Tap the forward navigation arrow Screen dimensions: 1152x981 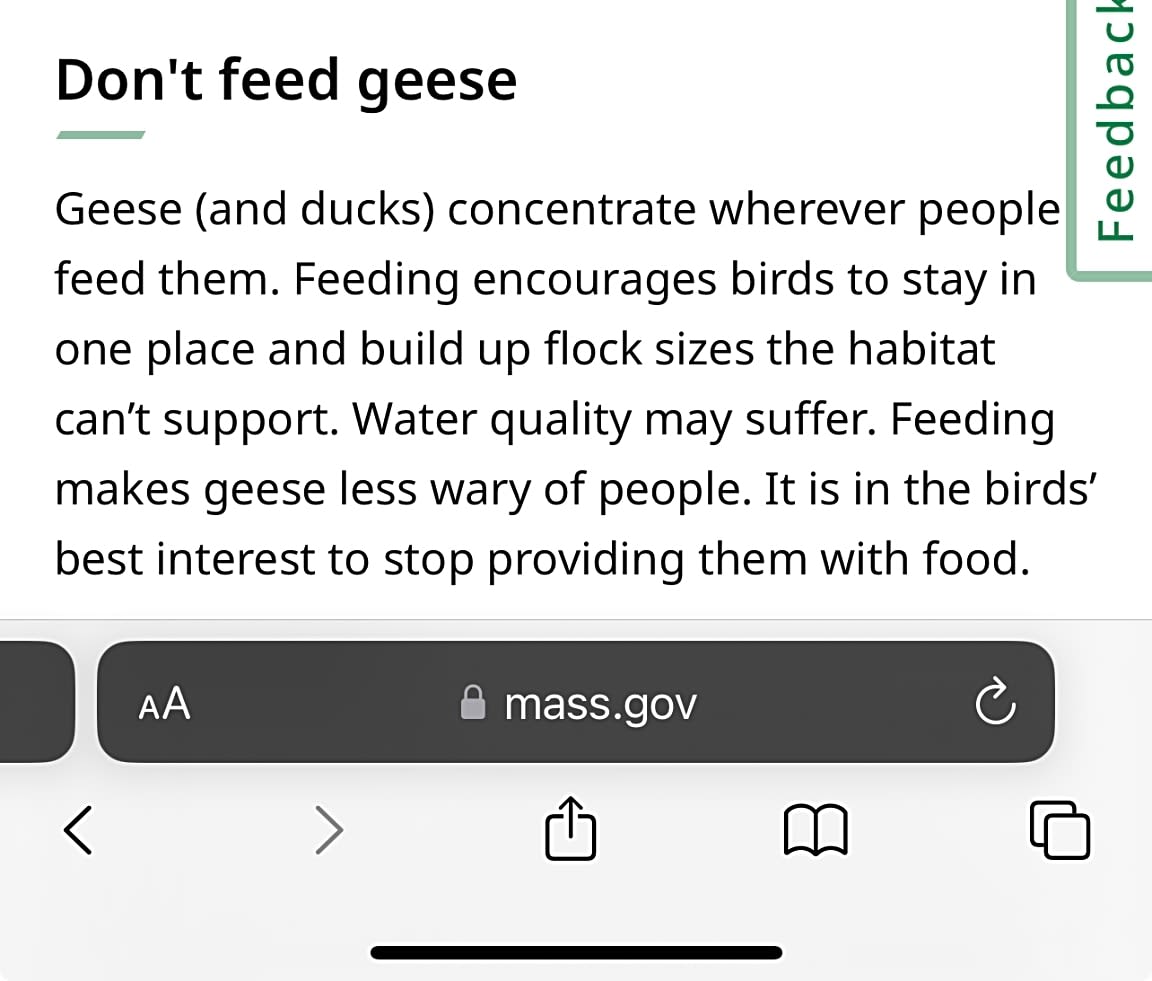(x=328, y=830)
